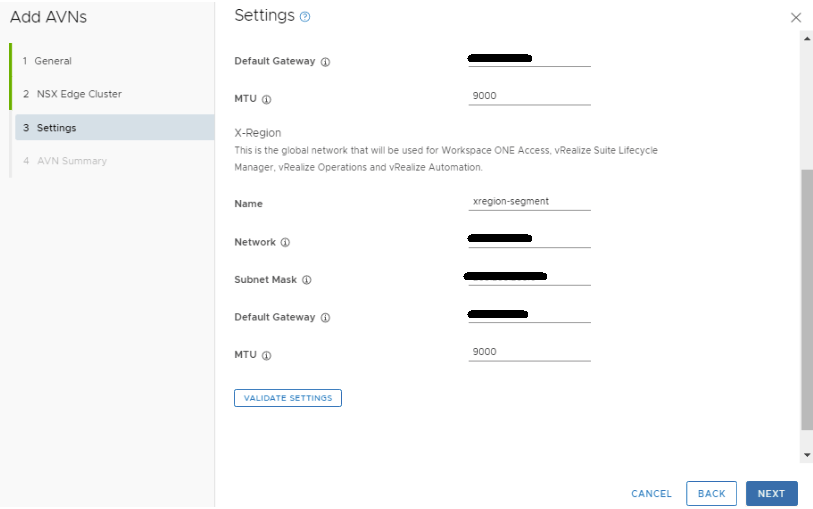
Task: Click the scrollbar up arrow
Action: (807, 38)
